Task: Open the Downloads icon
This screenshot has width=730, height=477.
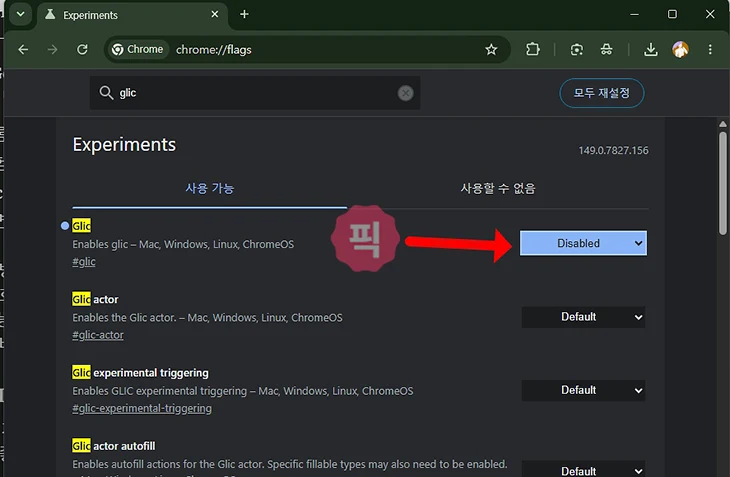Action: (x=650, y=49)
